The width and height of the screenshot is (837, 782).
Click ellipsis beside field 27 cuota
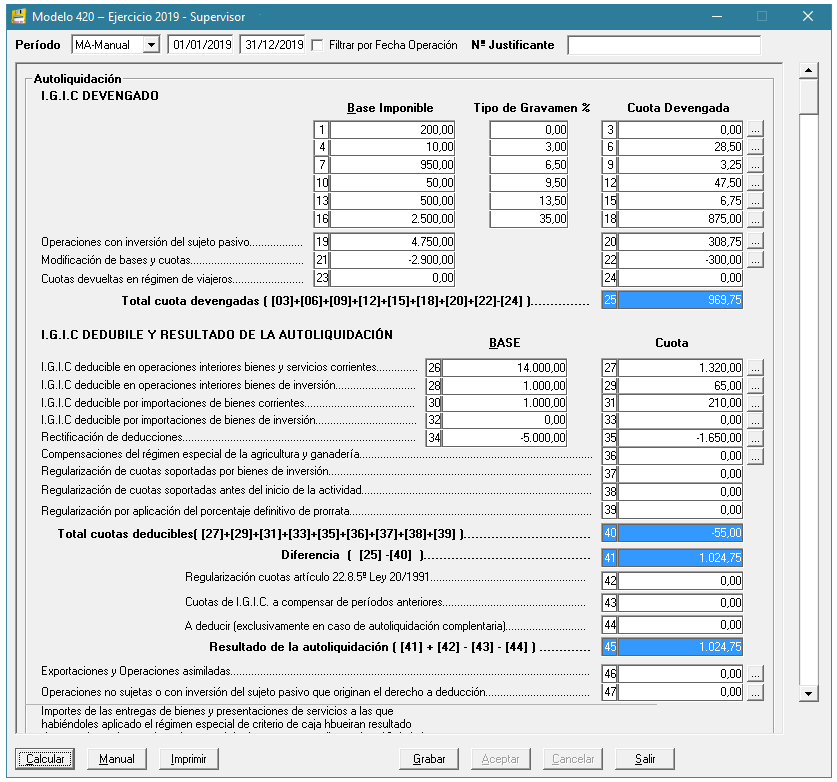coord(755,367)
